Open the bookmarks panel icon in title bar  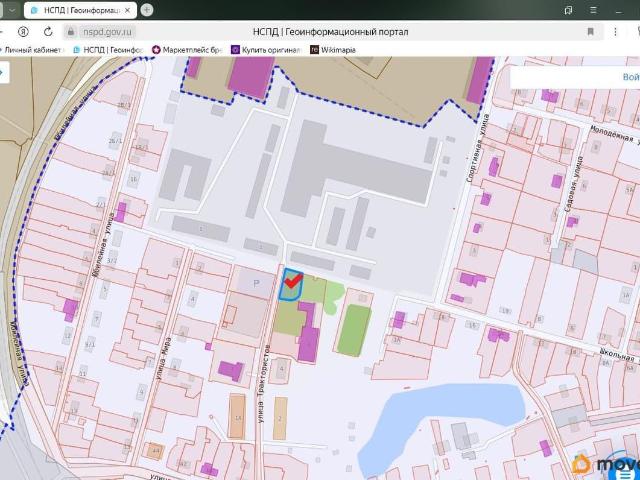[568, 11]
